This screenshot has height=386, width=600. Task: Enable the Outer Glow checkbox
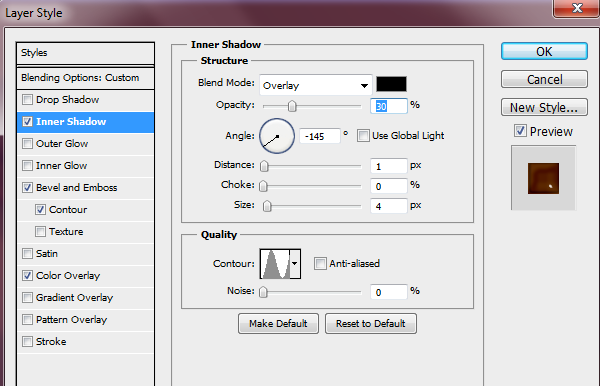28,144
